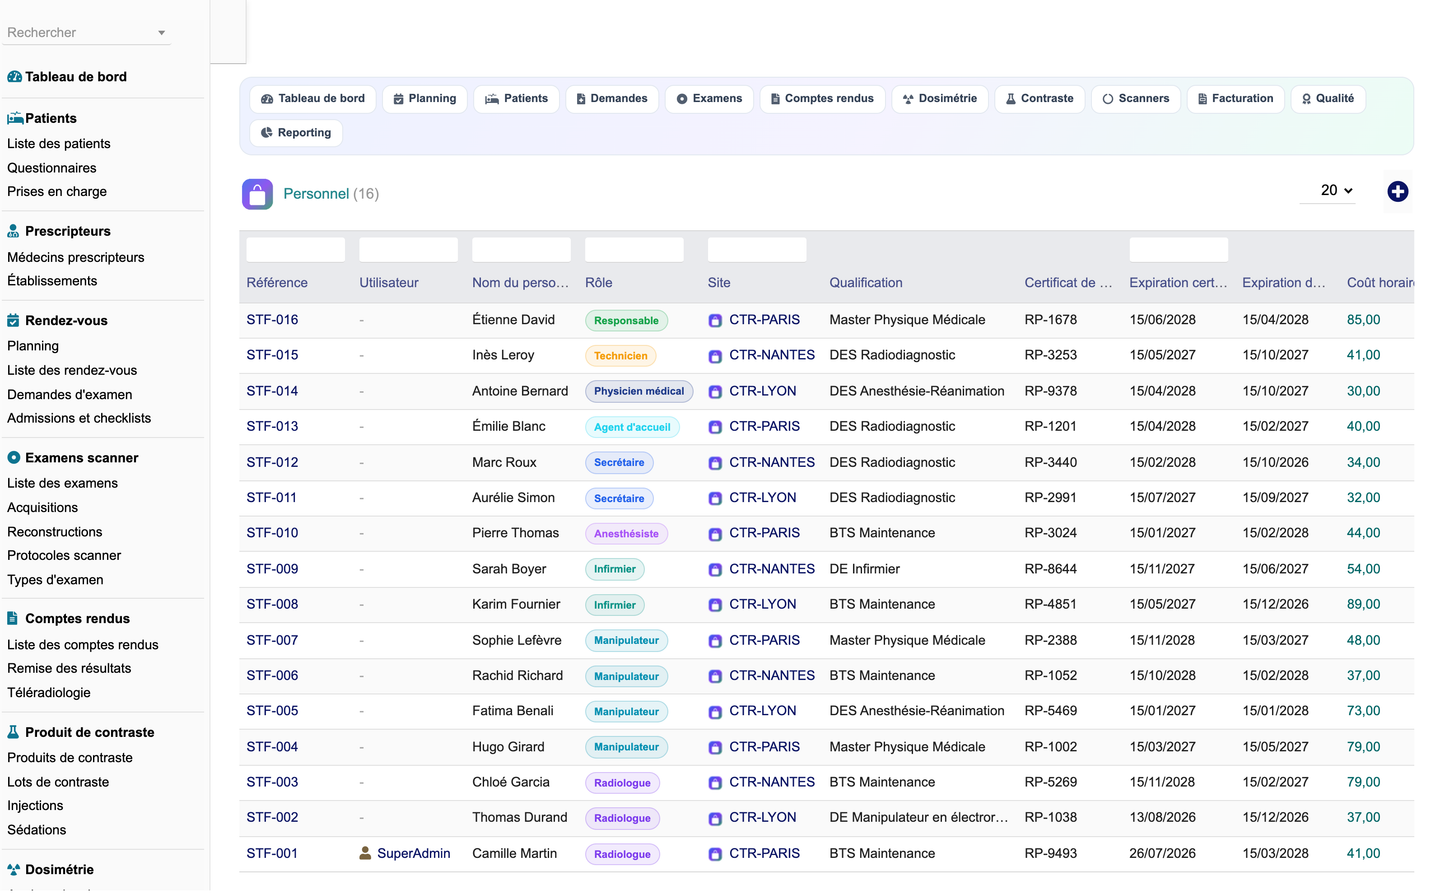Click the Reporting pie chart icon
1445x894 pixels.
click(x=267, y=133)
